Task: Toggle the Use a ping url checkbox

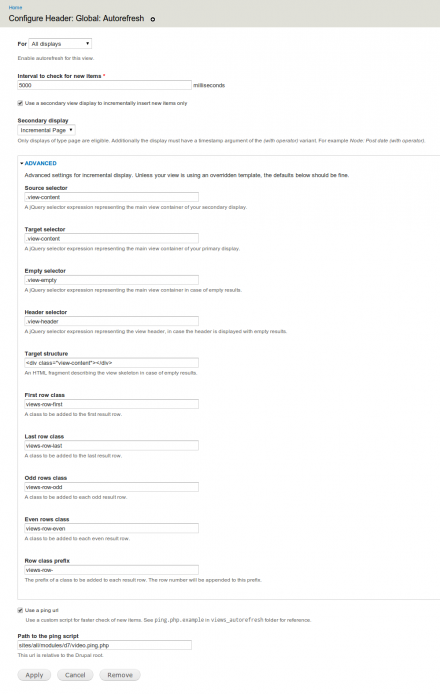Action: (20, 610)
